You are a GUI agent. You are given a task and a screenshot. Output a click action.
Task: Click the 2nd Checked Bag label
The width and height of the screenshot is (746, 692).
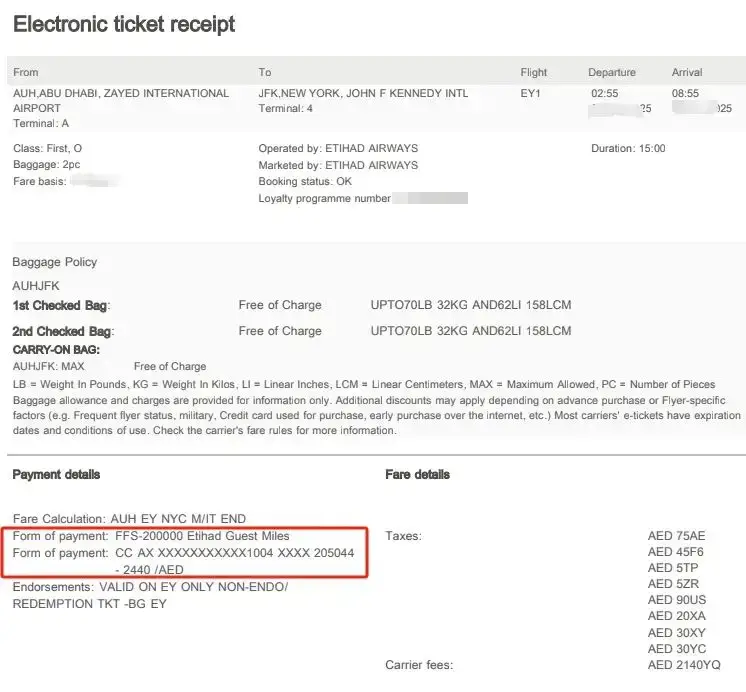[61, 331]
